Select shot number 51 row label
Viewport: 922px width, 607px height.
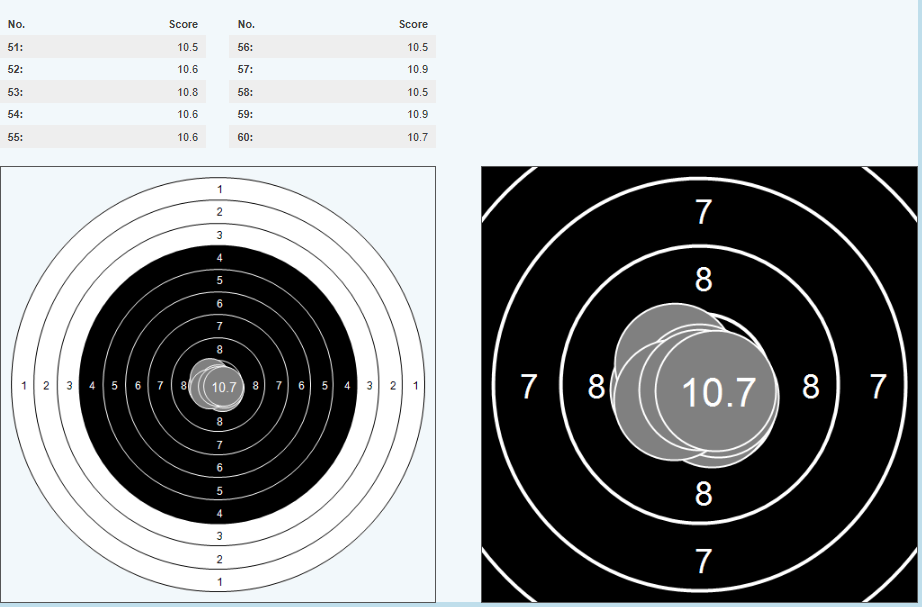point(15,47)
